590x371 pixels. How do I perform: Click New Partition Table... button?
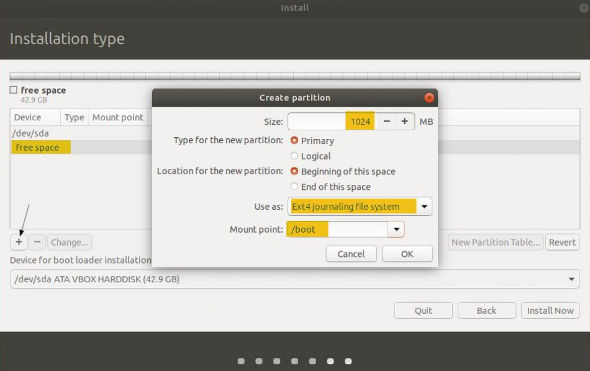(495, 242)
